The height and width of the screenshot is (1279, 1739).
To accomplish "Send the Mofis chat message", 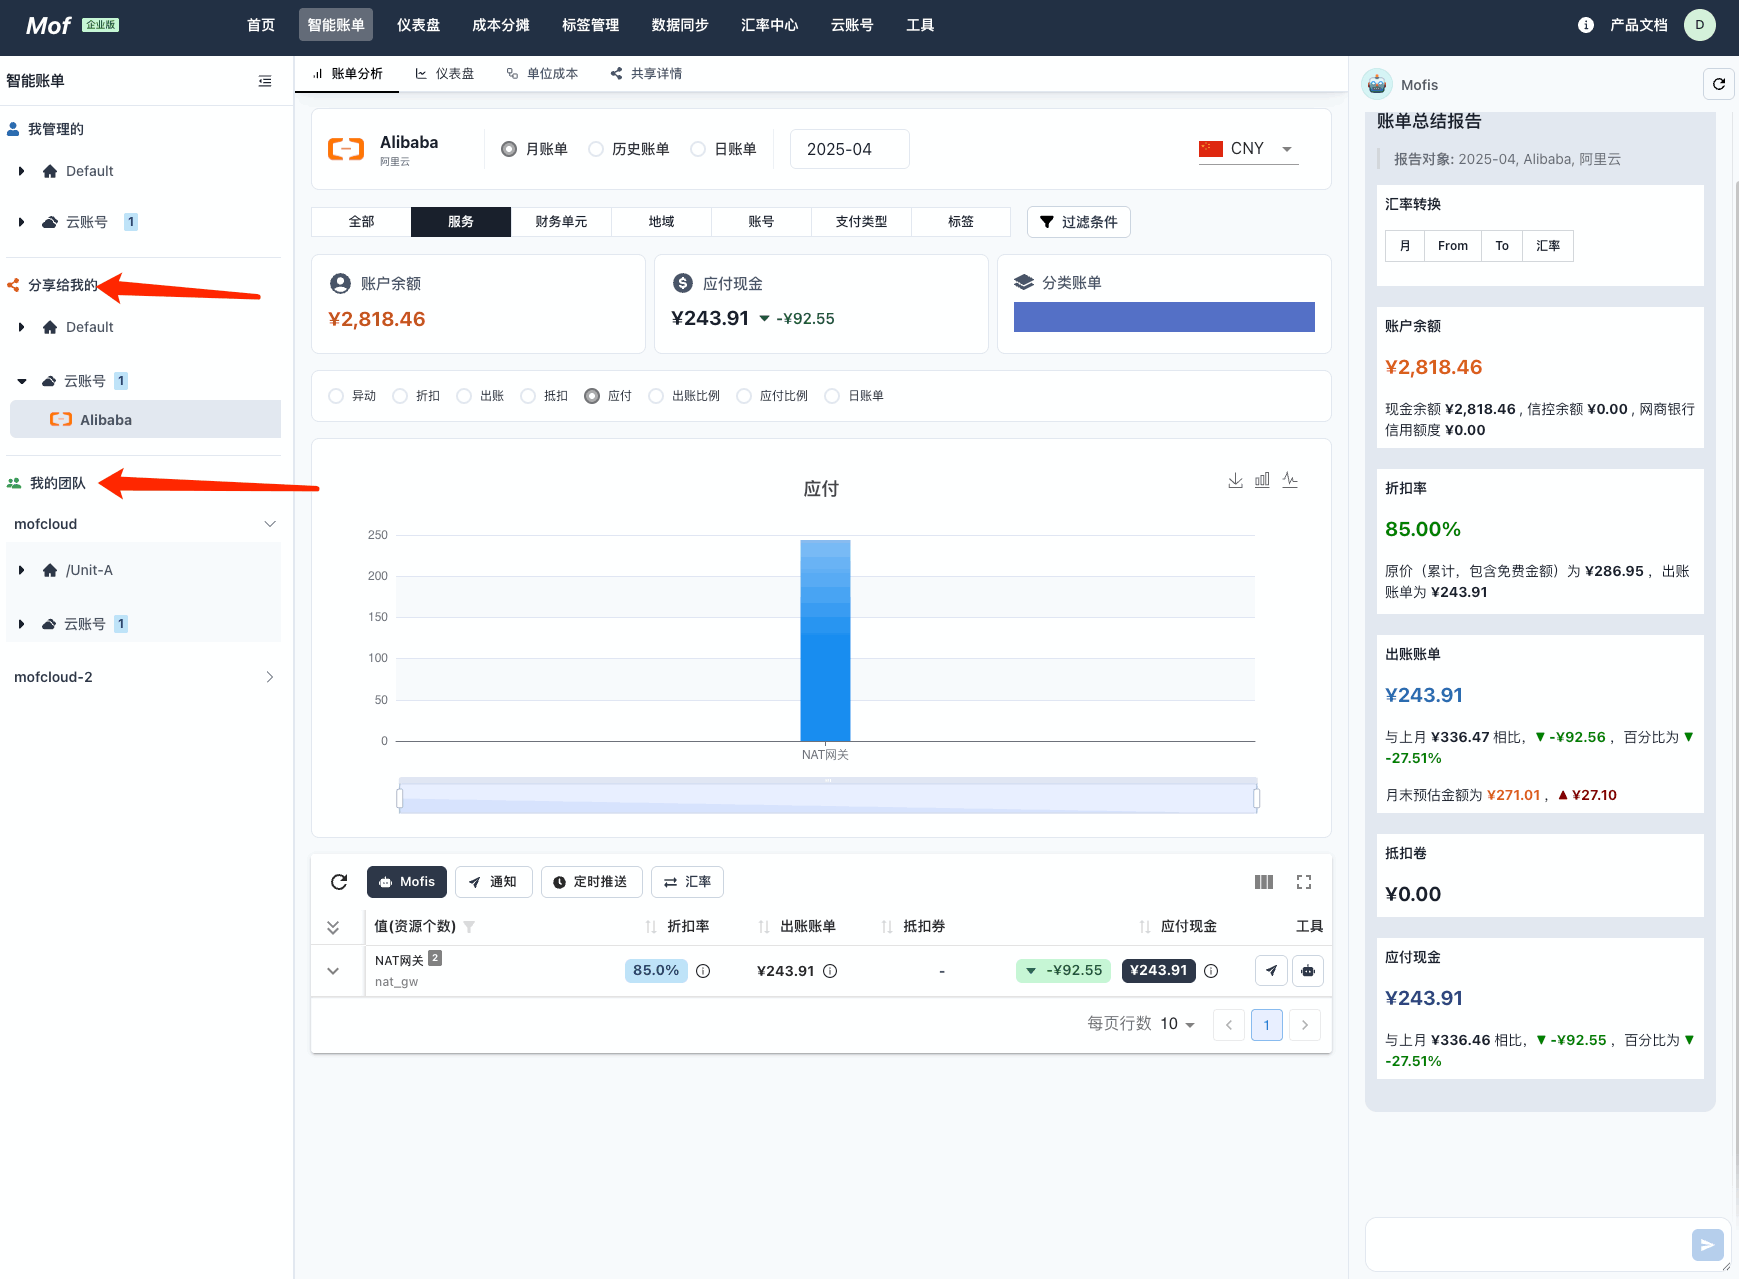I will [1707, 1245].
